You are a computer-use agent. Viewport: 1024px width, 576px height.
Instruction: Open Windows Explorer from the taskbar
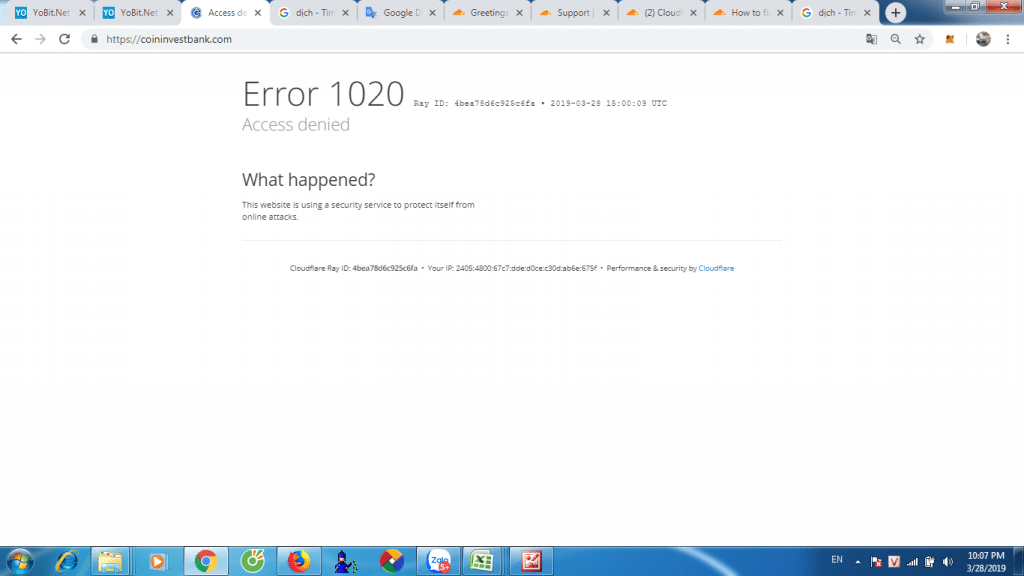[110, 561]
